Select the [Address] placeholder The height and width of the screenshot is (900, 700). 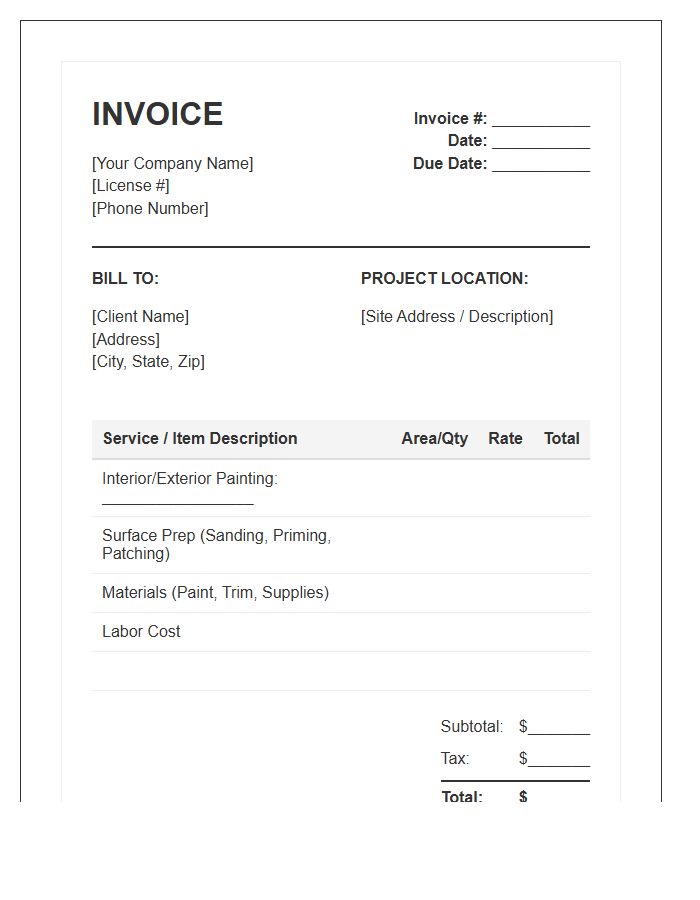click(x=126, y=340)
